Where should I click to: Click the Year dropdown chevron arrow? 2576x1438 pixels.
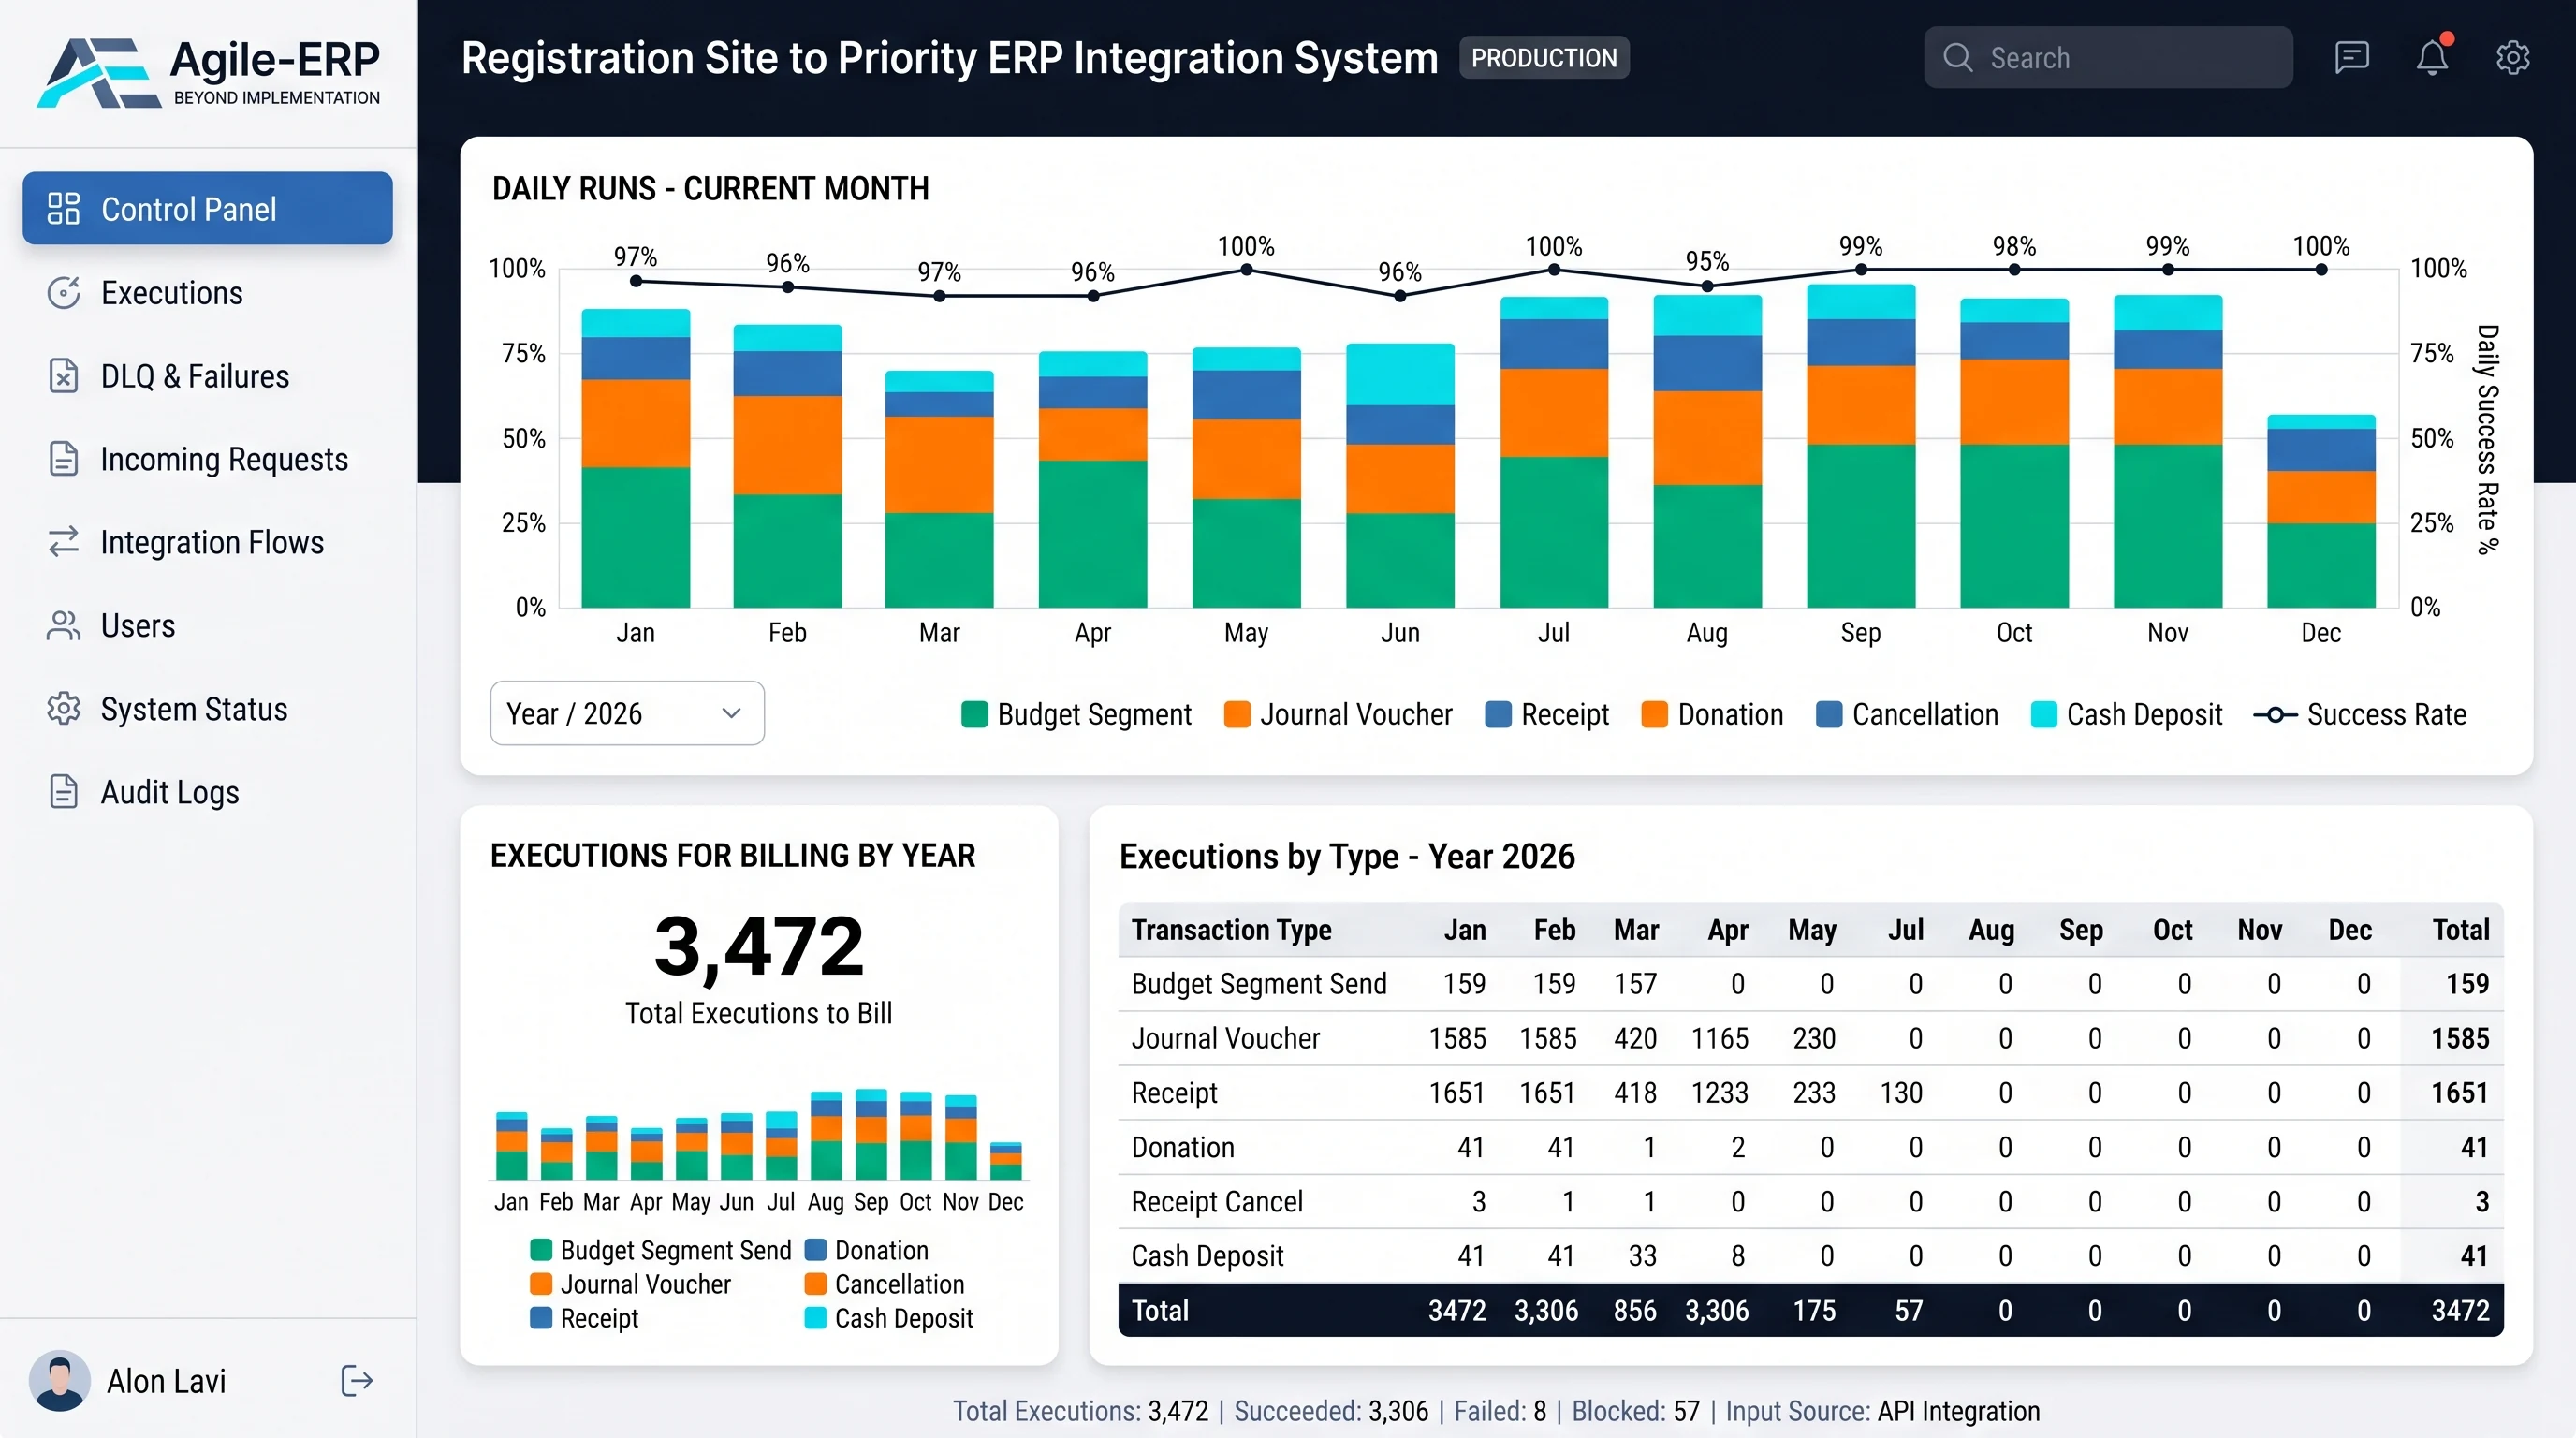(731, 713)
